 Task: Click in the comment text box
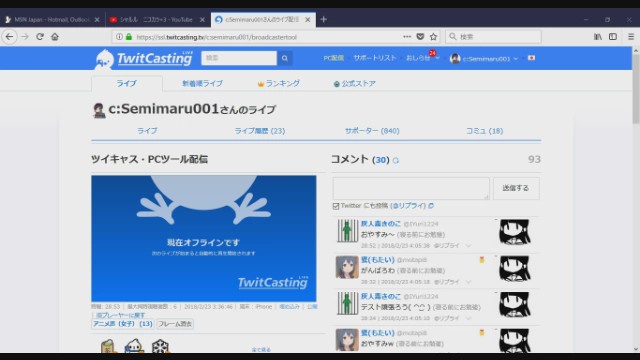[x=411, y=188]
